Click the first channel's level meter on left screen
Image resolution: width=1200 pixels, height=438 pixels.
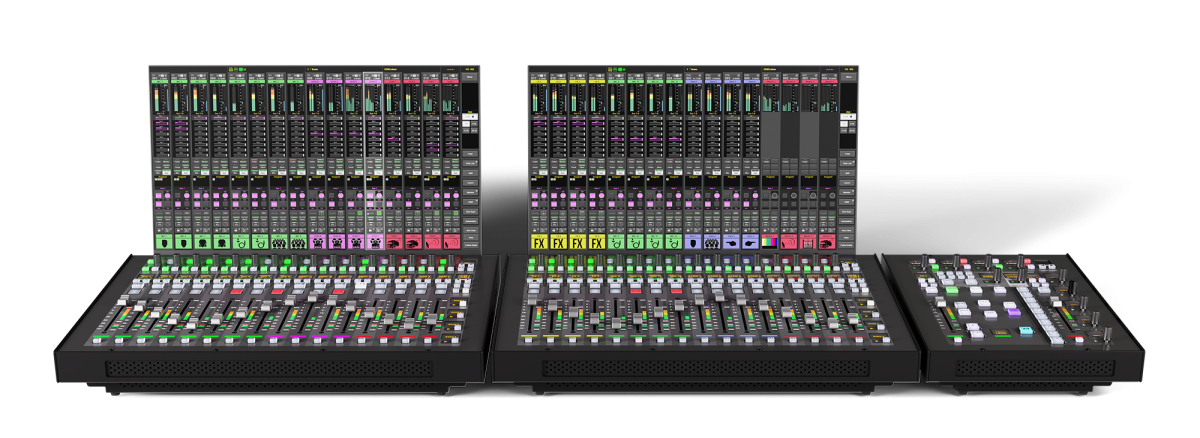point(157,98)
